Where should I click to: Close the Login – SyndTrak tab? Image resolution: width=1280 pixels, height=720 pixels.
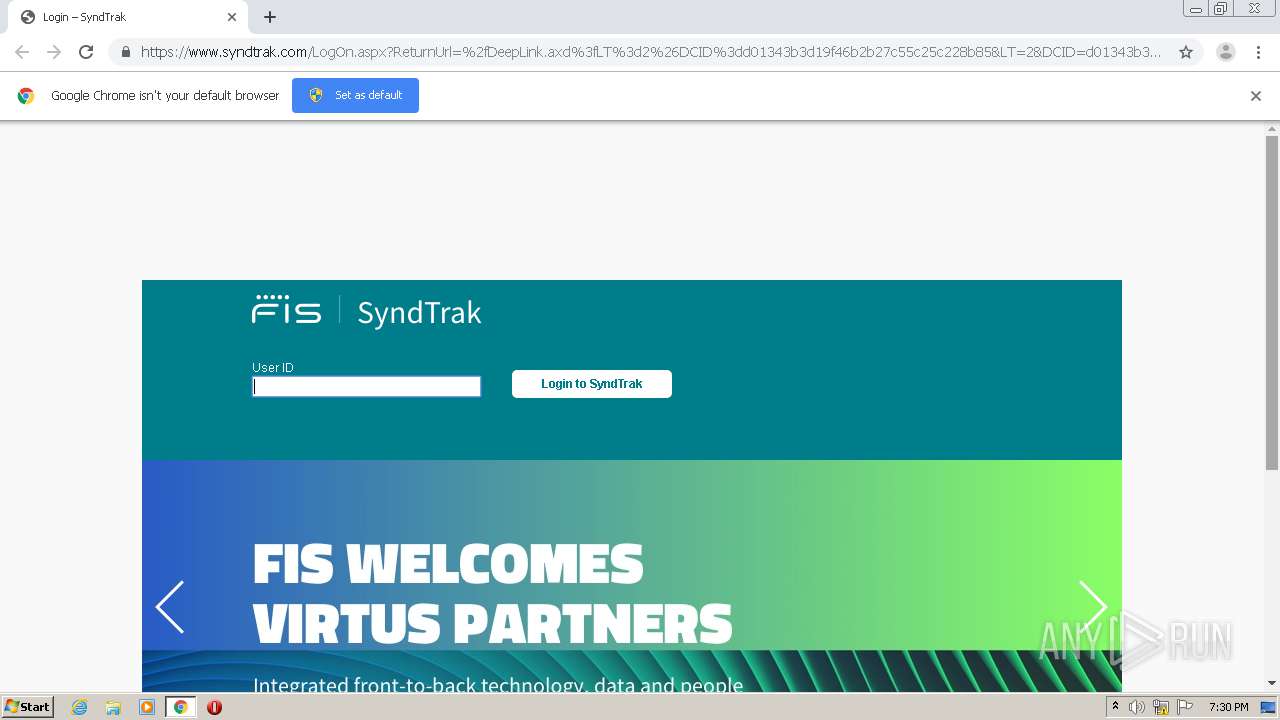point(232,17)
